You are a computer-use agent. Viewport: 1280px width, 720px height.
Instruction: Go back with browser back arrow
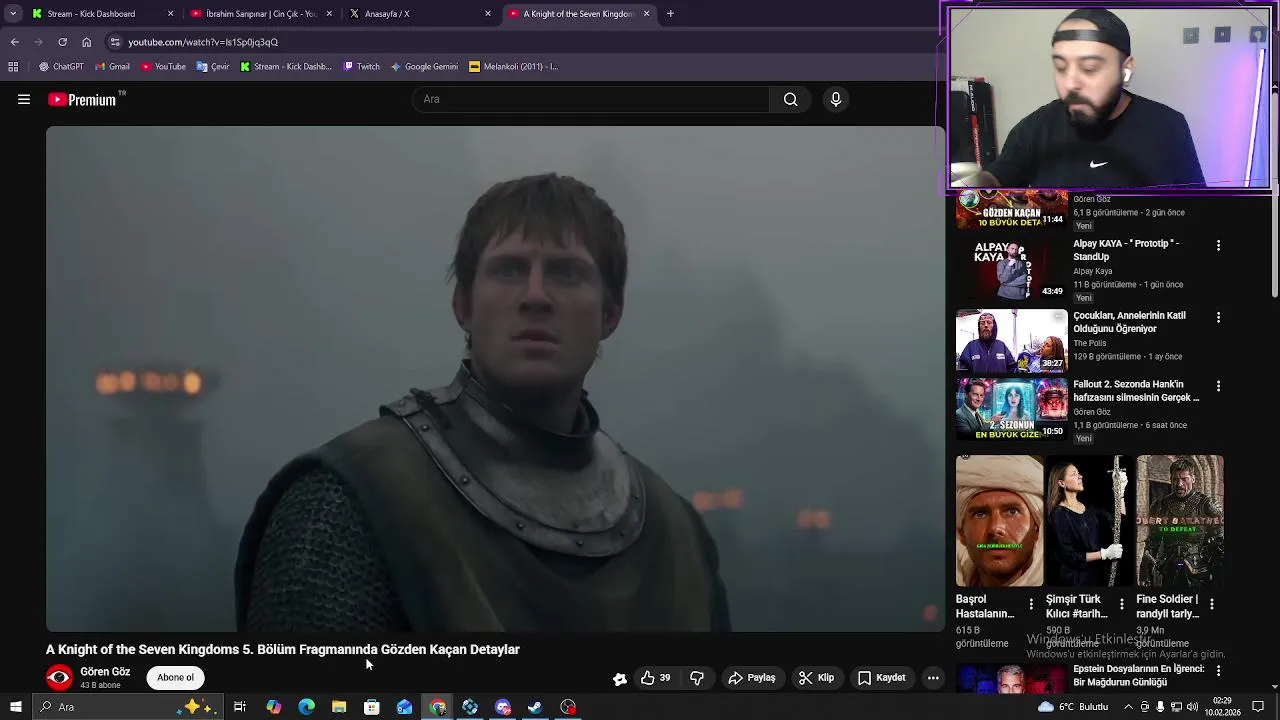coord(14,42)
